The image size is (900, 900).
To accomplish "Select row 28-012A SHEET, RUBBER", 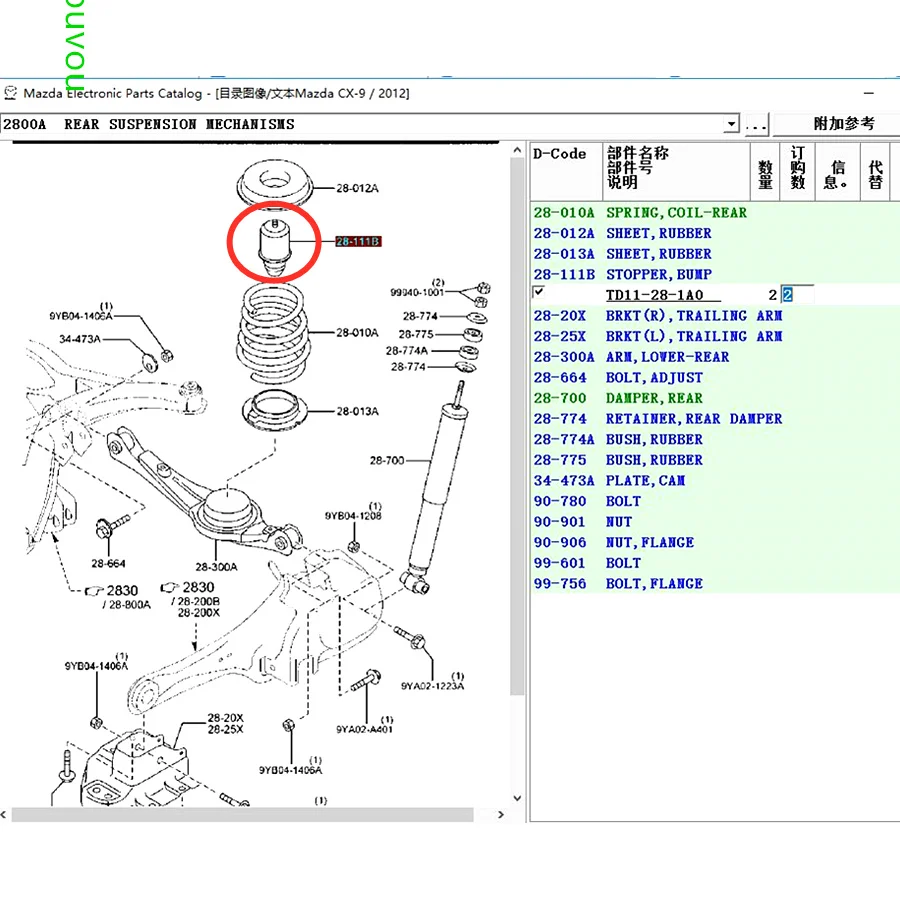I will click(715, 233).
